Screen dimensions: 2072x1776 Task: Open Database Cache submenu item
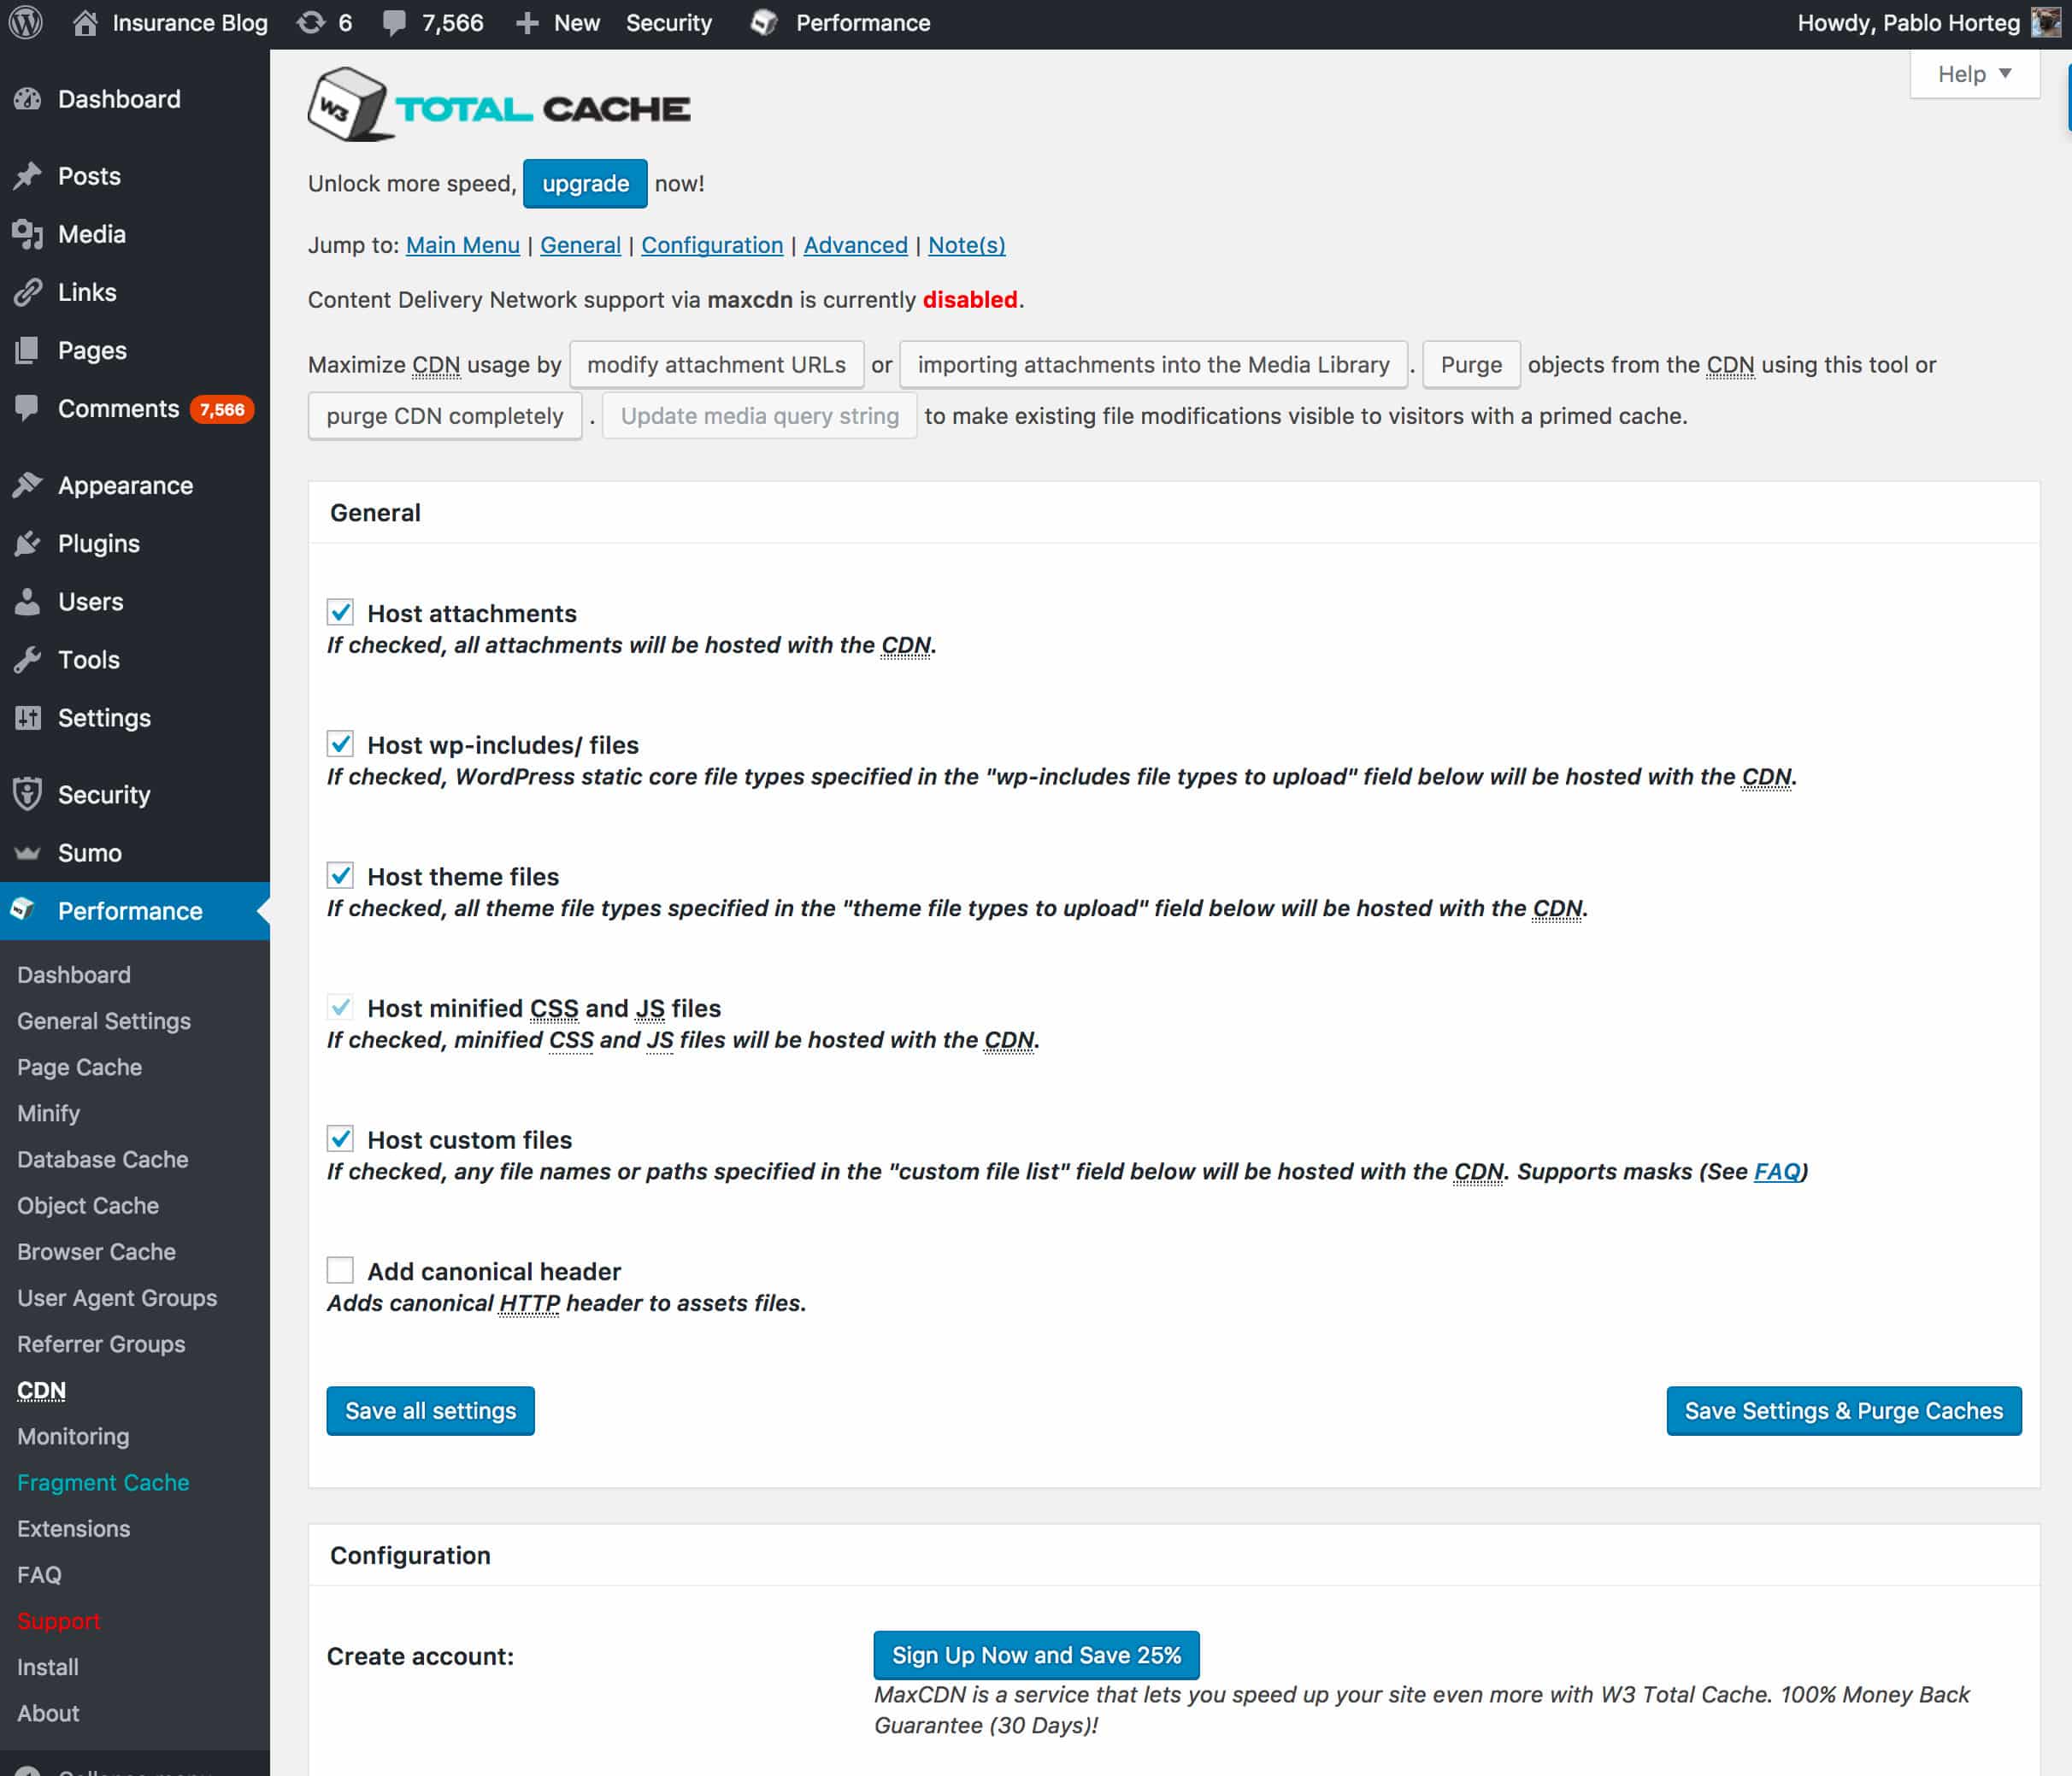click(103, 1159)
